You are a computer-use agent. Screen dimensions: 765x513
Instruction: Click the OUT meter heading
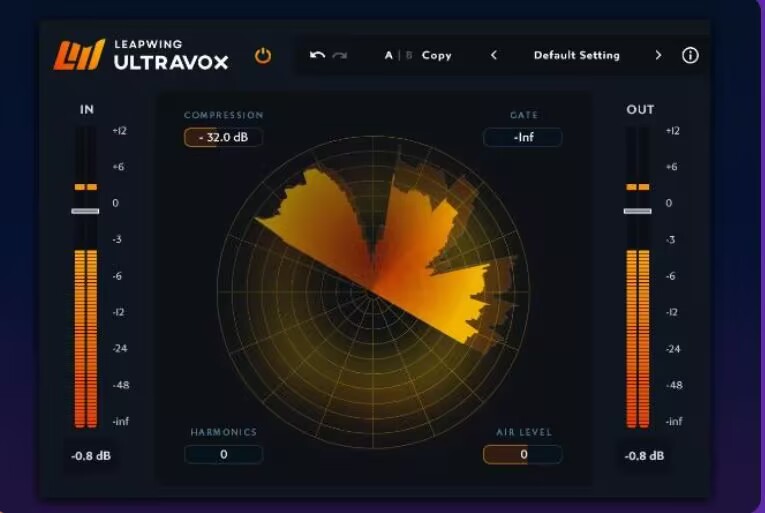(x=640, y=109)
